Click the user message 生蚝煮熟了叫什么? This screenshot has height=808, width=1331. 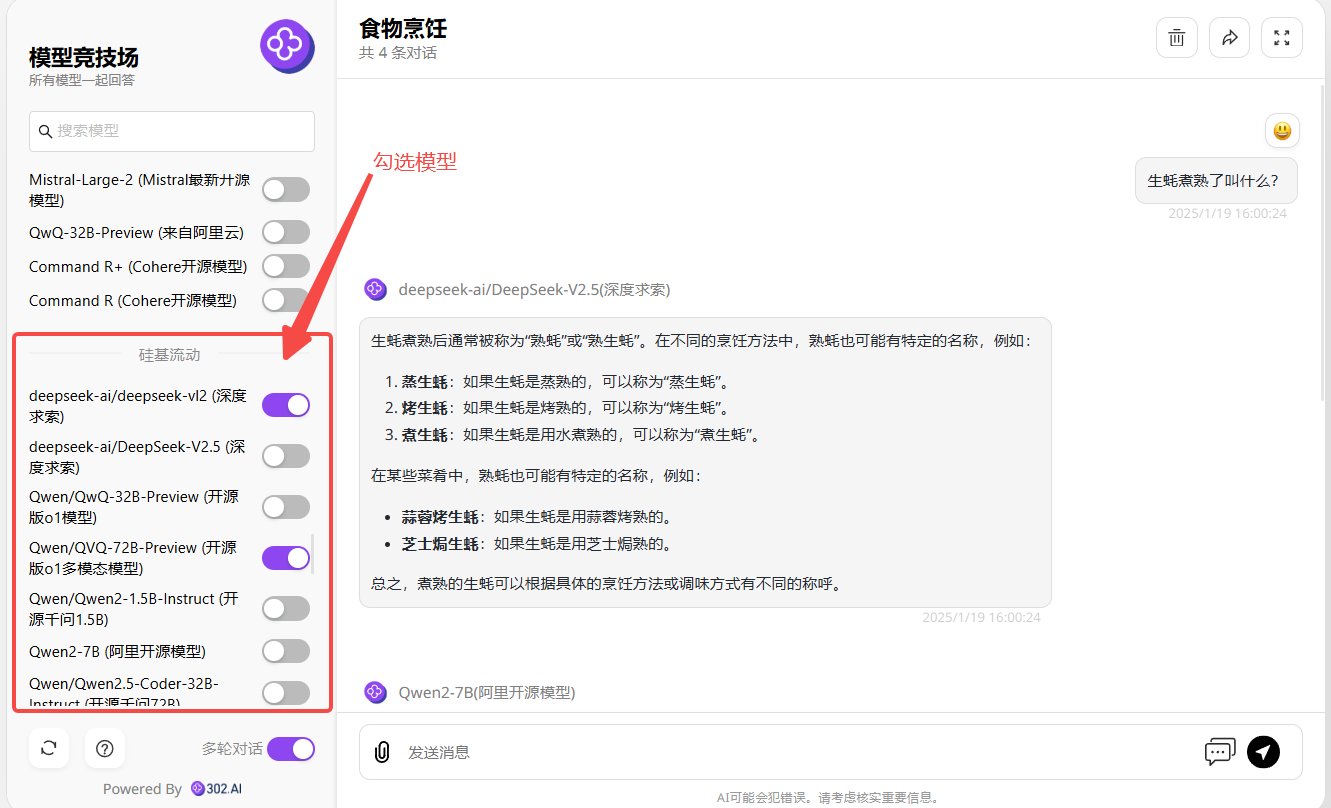click(1216, 181)
